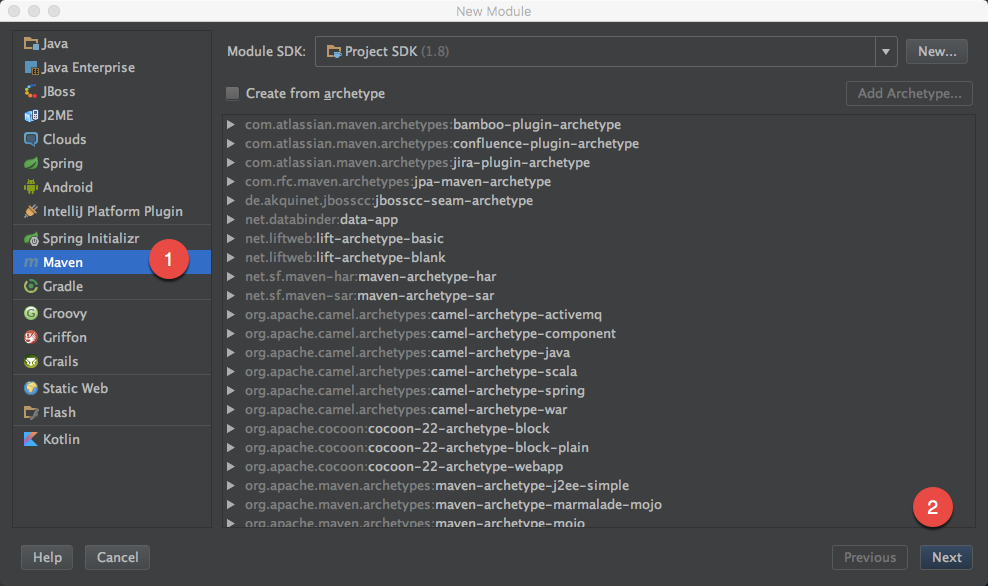Click the Spring Initializr icon
The image size is (988, 586).
point(31,238)
